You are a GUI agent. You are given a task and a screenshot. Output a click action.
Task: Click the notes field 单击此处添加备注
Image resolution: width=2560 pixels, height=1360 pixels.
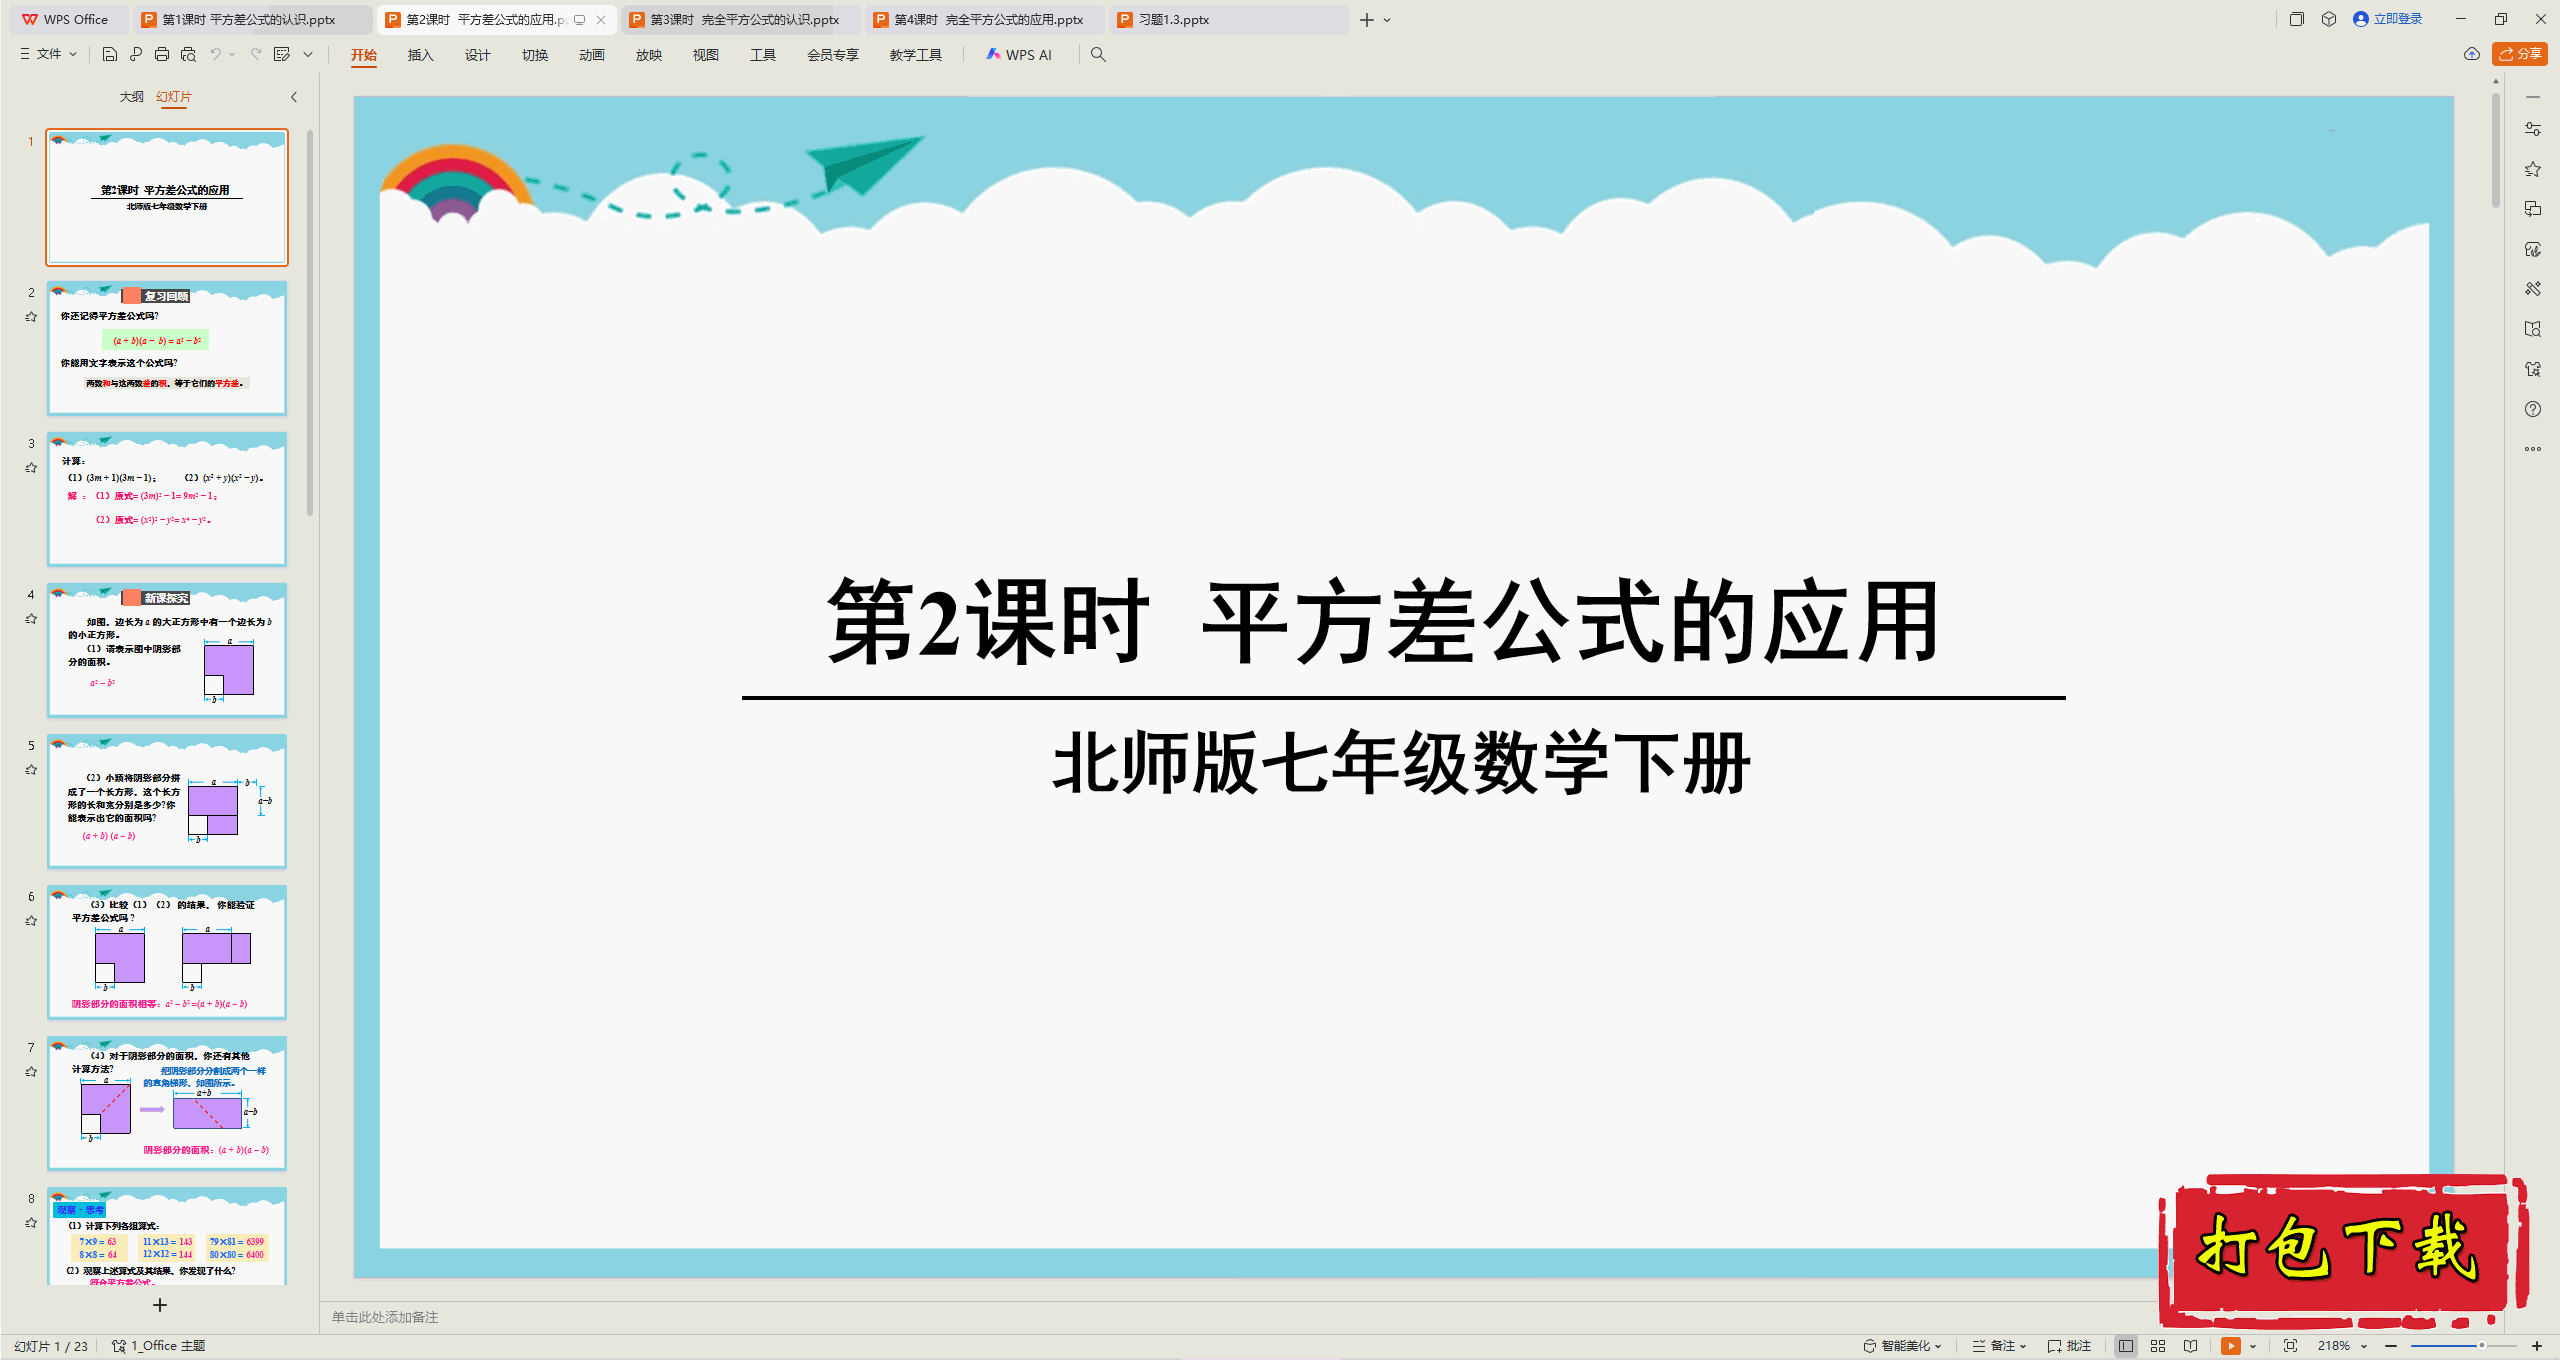pos(385,1317)
